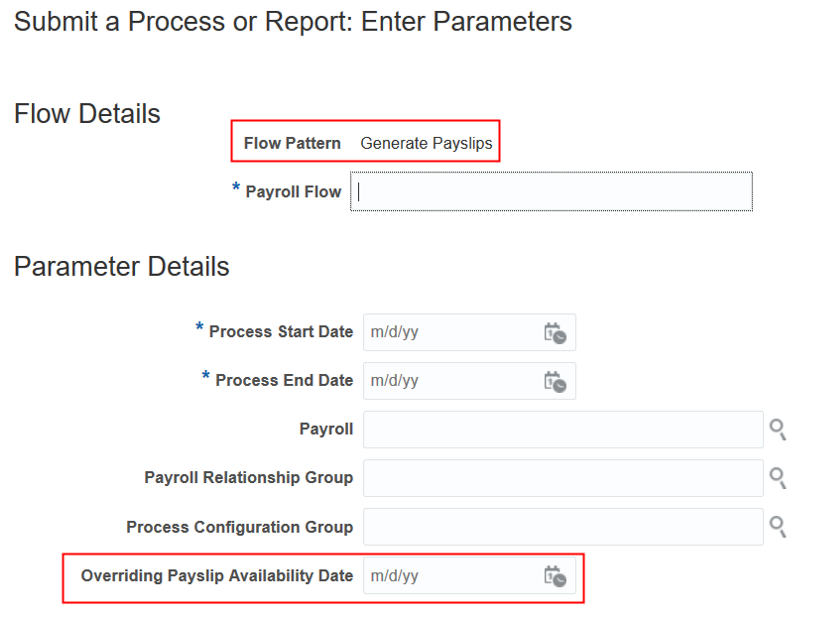Click the Payroll Relationship Group search icon

click(x=777, y=478)
